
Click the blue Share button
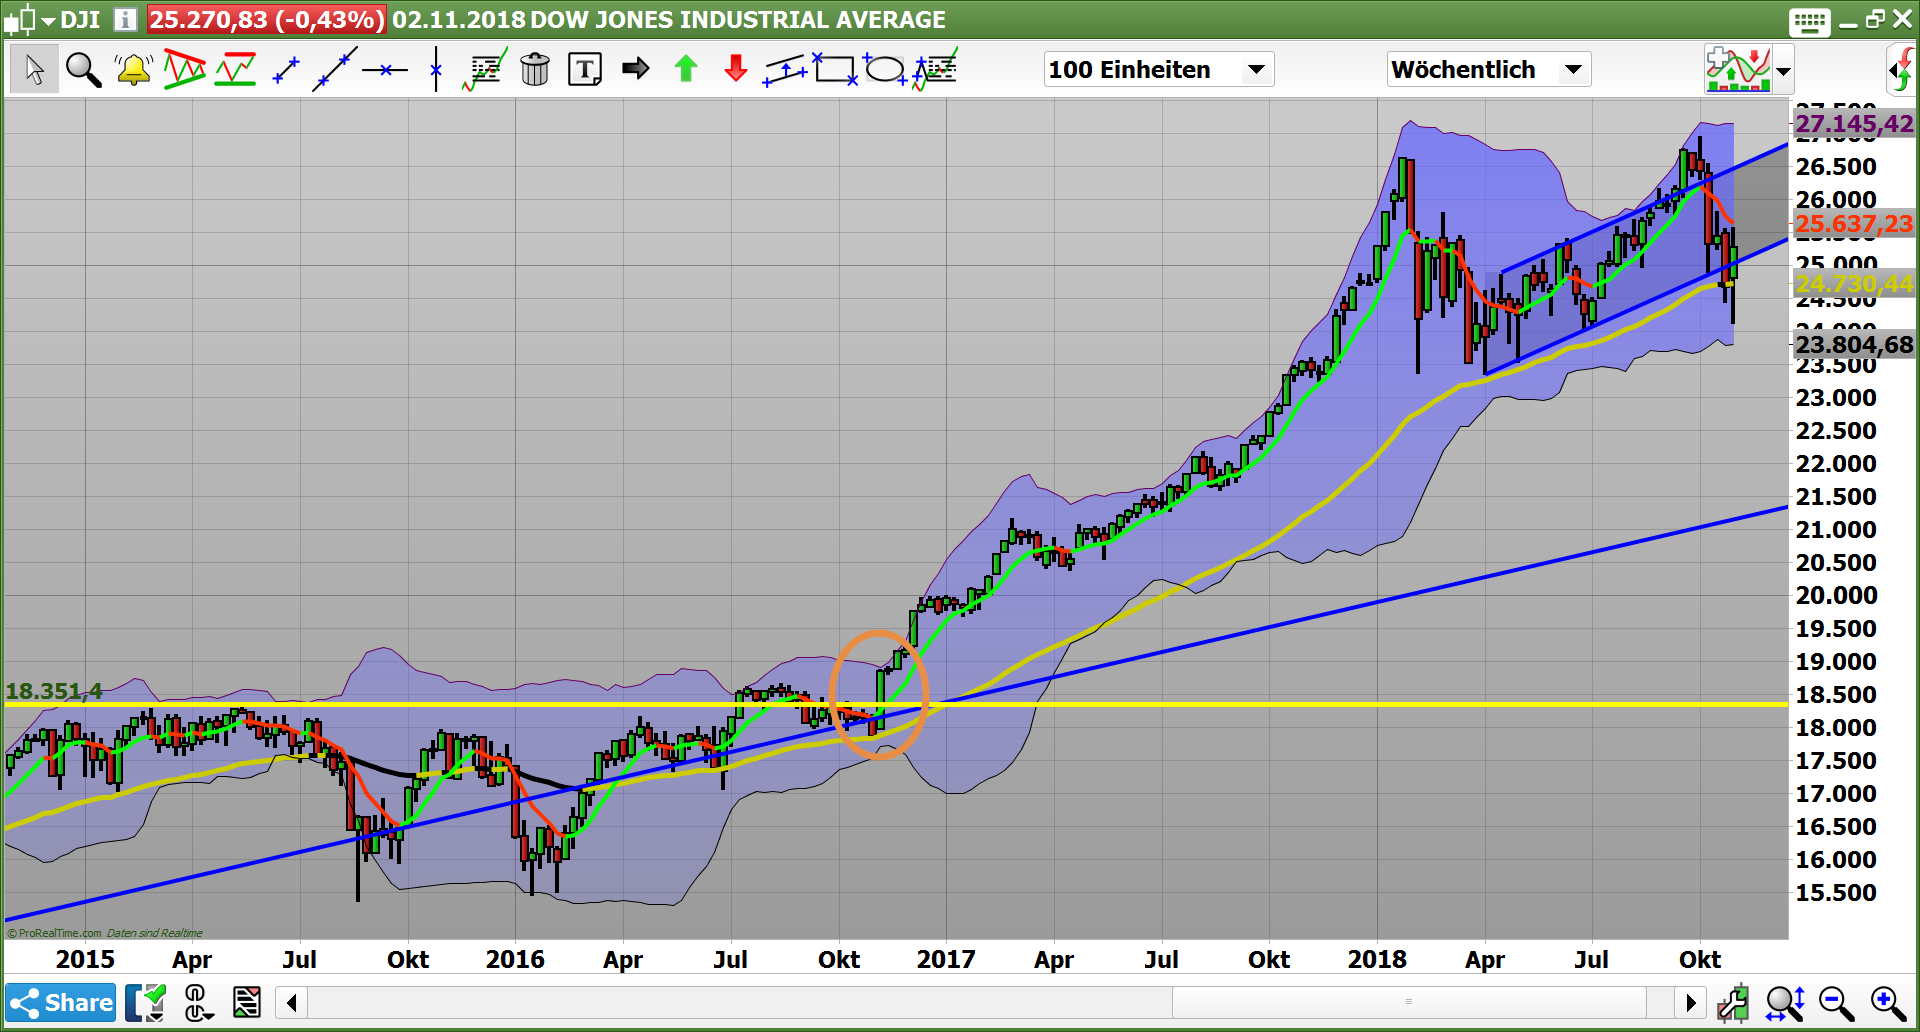click(60, 1002)
